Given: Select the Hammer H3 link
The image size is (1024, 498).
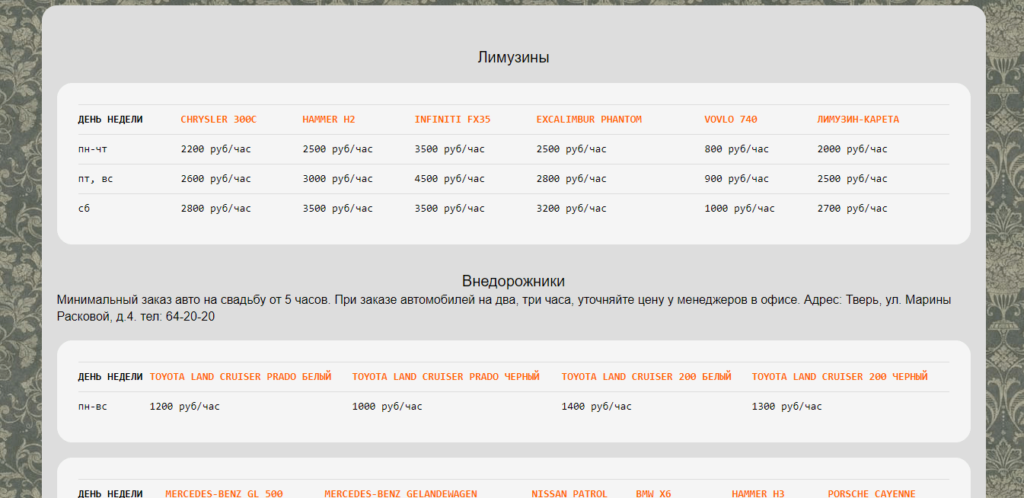Looking at the screenshot, I should [759, 493].
